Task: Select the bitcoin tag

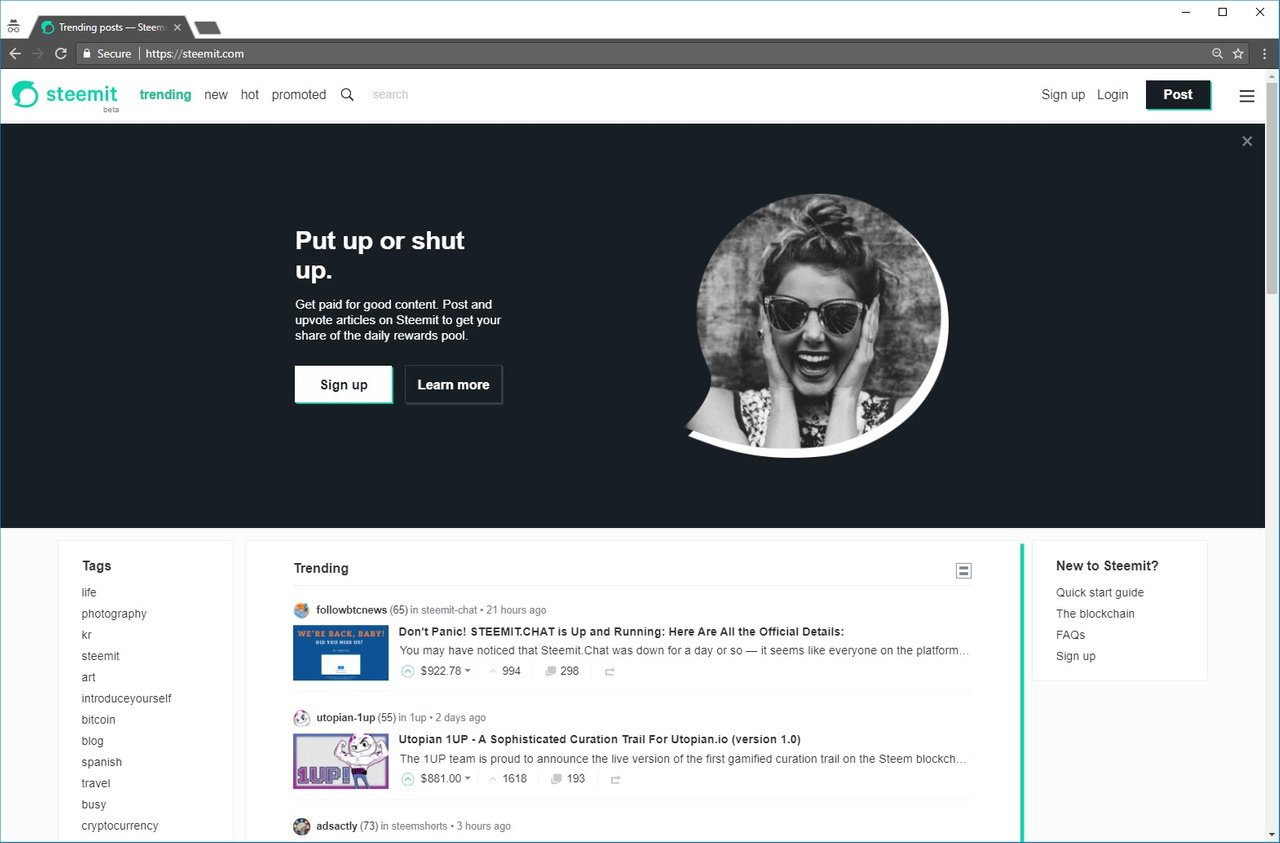Action: pyautogui.click(x=98, y=720)
